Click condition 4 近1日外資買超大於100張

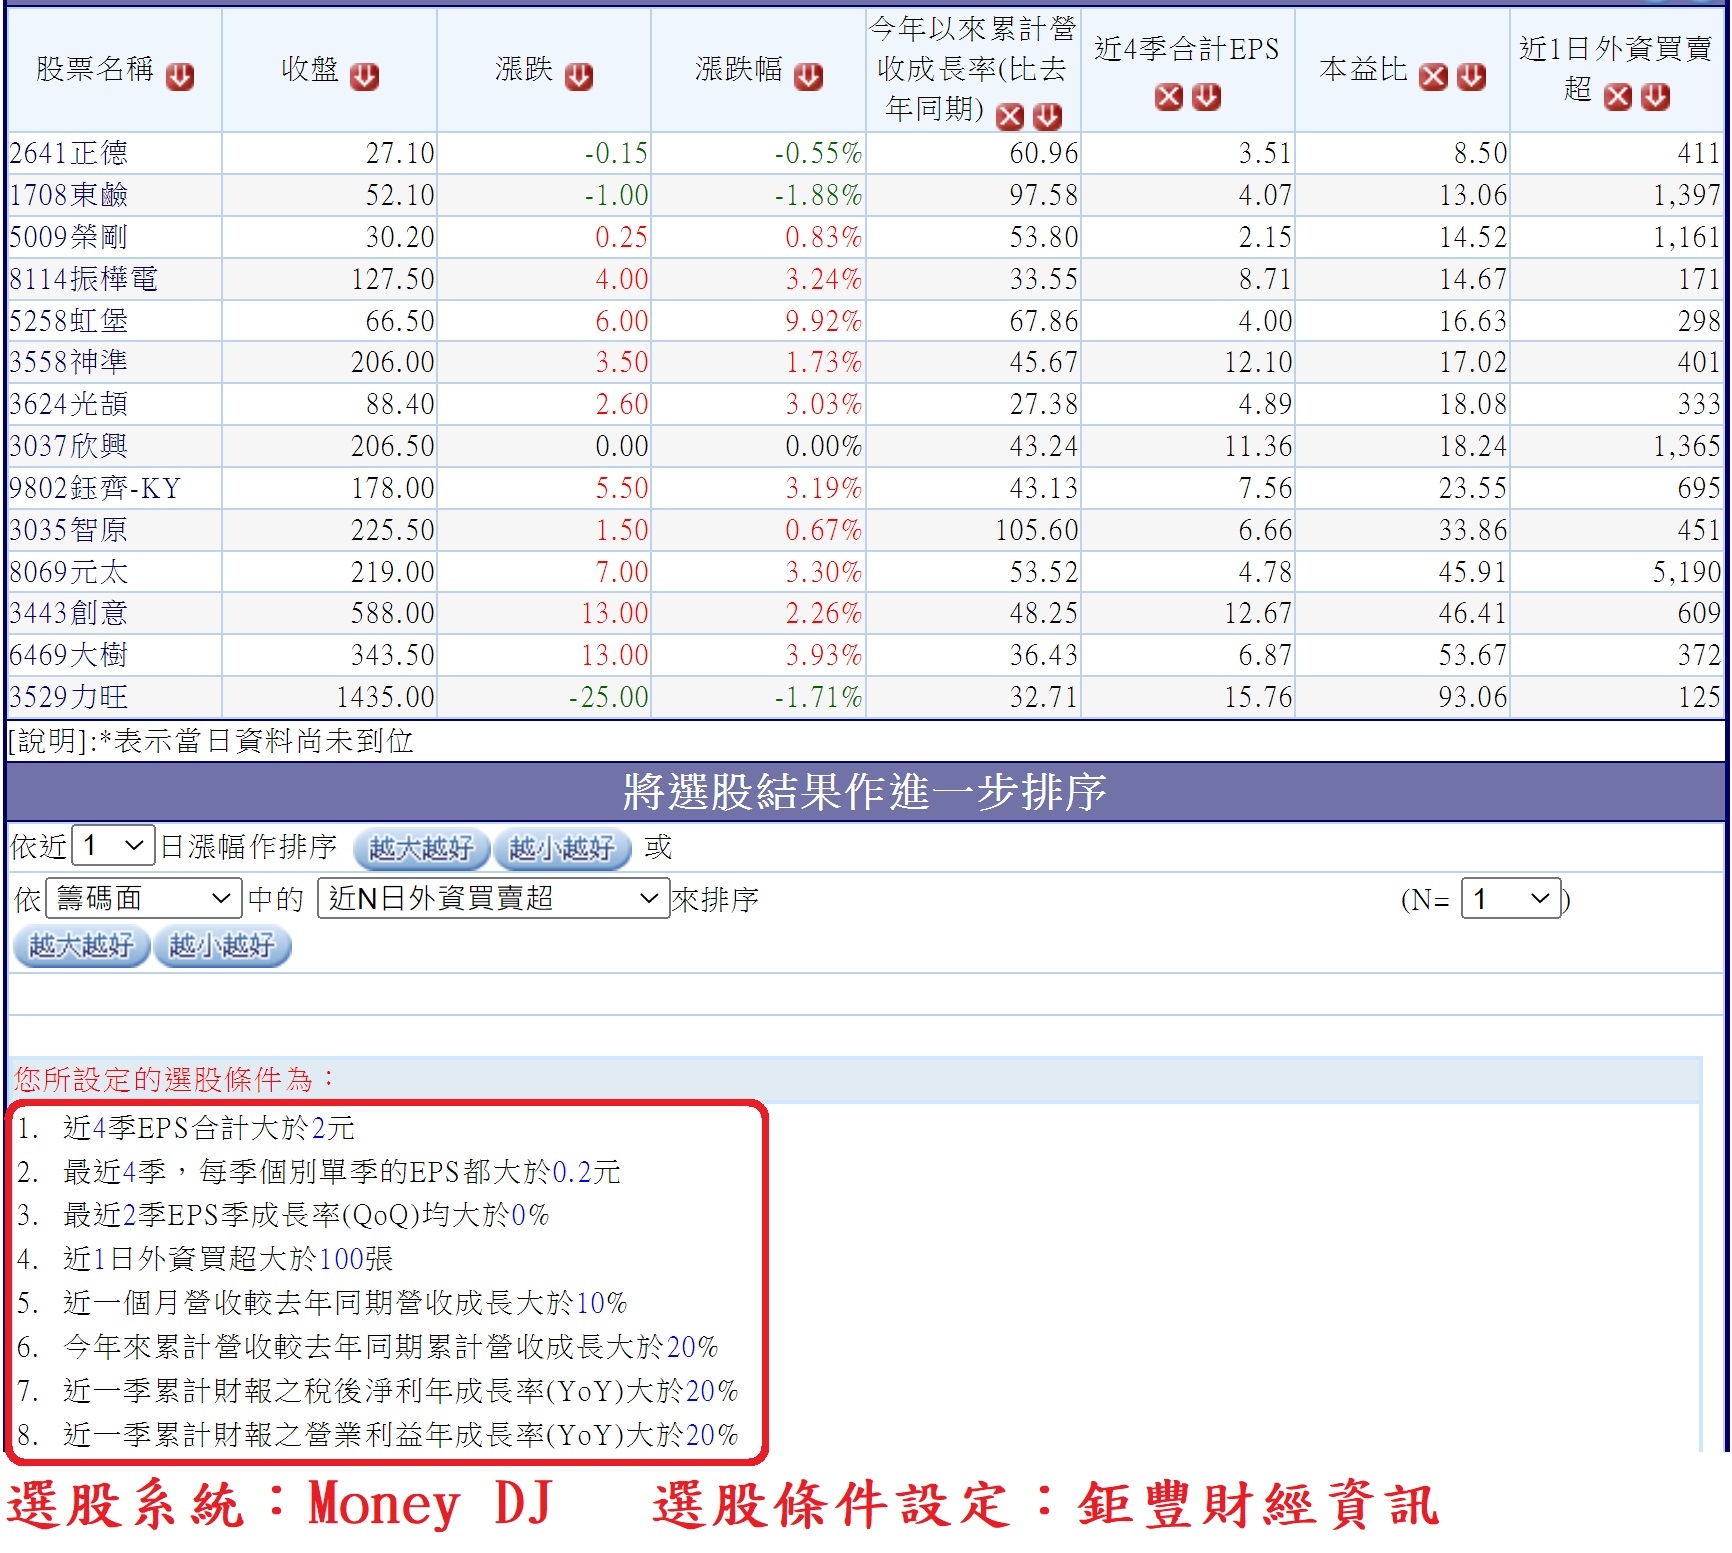point(228,1259)
